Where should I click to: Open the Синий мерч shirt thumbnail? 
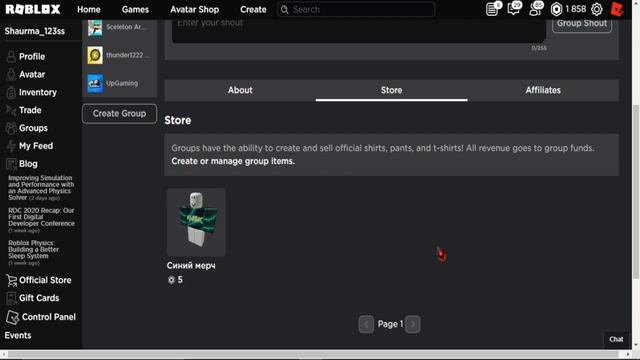click(196, 222)
